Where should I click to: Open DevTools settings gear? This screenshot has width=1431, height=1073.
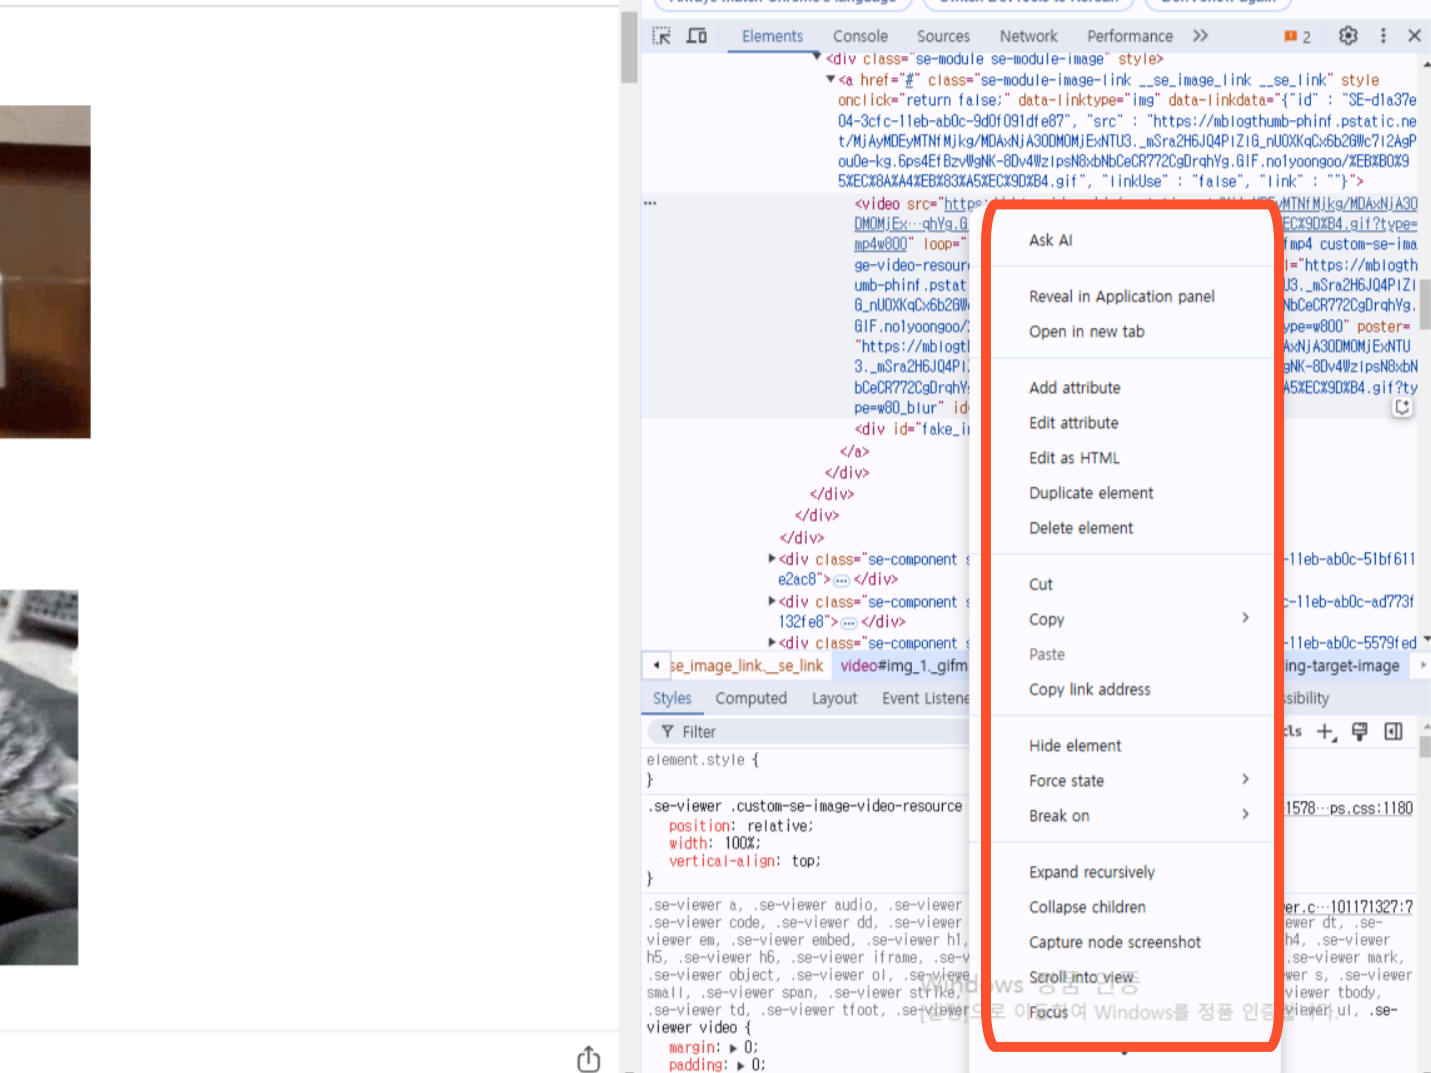click(x=1348, y=36)
